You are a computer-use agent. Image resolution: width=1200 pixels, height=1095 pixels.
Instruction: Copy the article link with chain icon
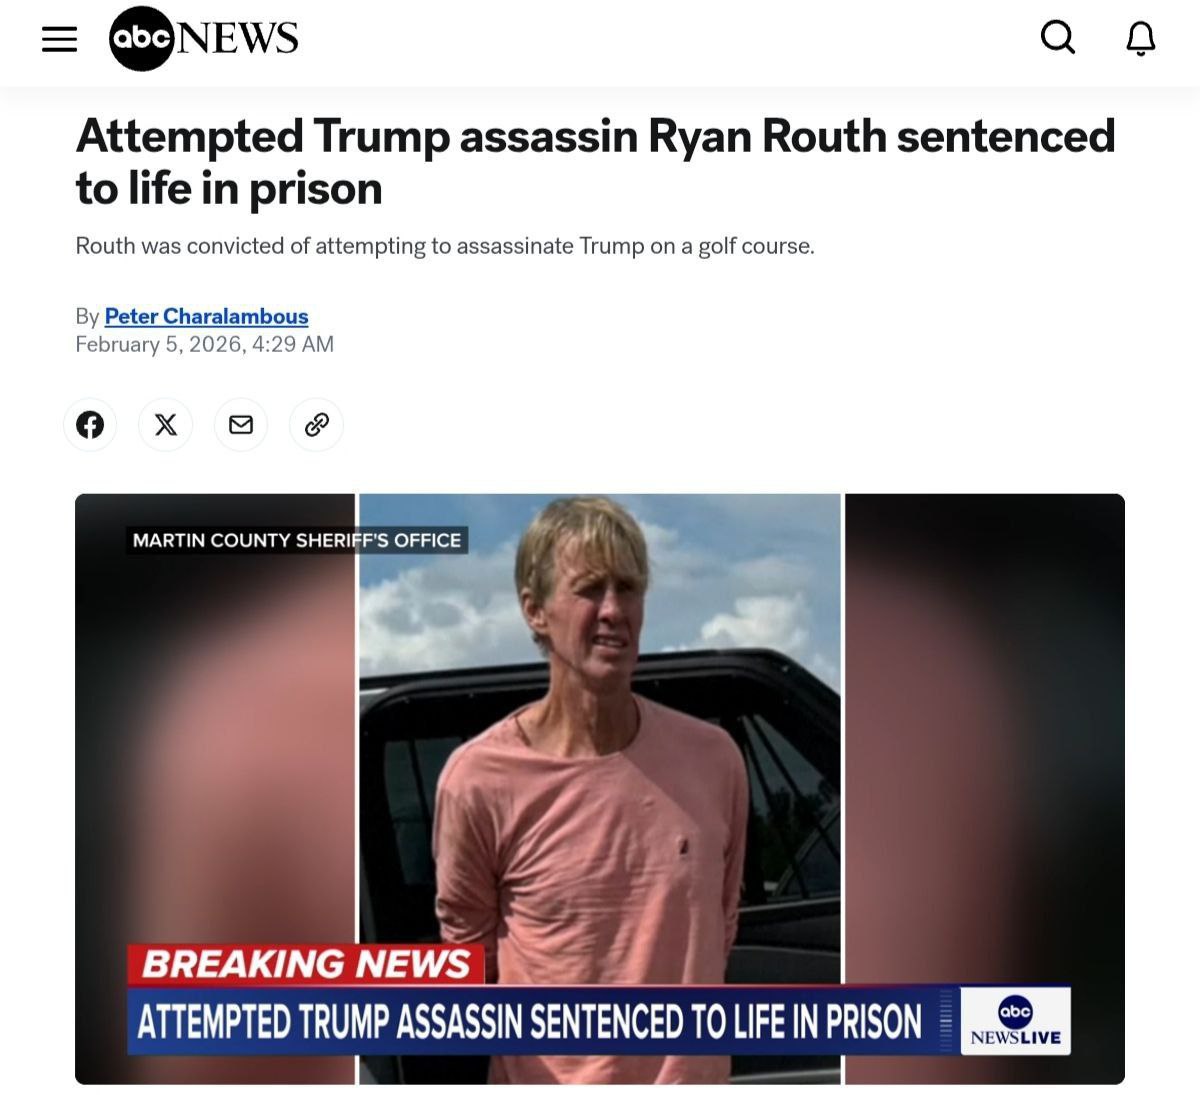click(316, 425)
